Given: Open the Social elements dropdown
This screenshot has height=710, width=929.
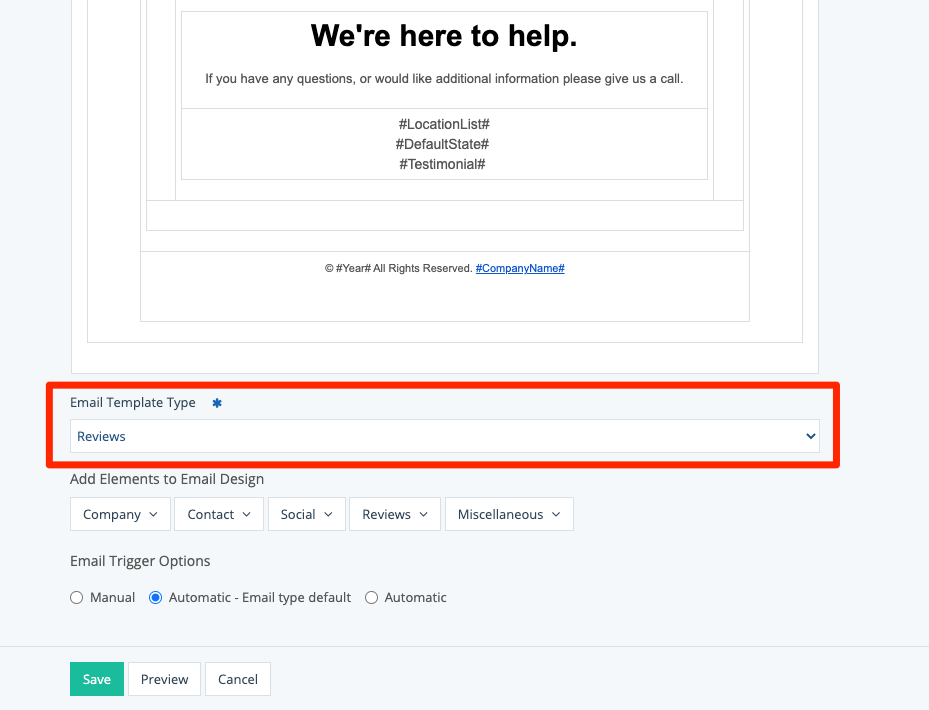Looking at the screenshot, I should coord(306,514).
